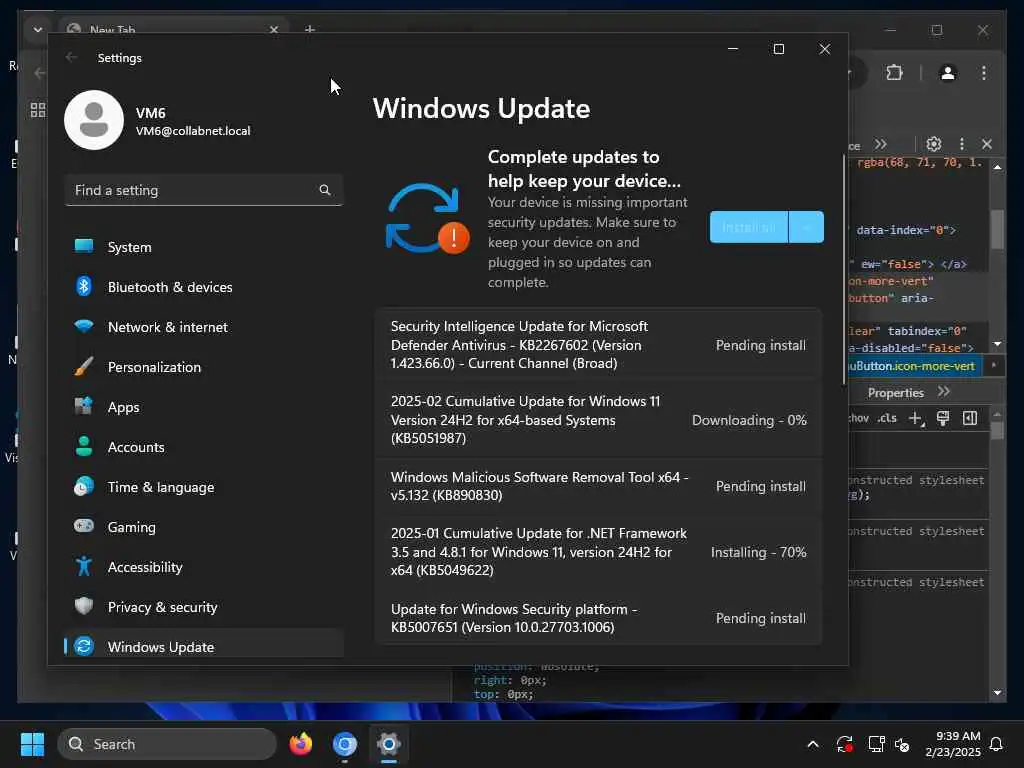This screenshot has width=1024, height=768.
Task: Select the KB5051987 cumulative update row
Action: click(598, 420)
